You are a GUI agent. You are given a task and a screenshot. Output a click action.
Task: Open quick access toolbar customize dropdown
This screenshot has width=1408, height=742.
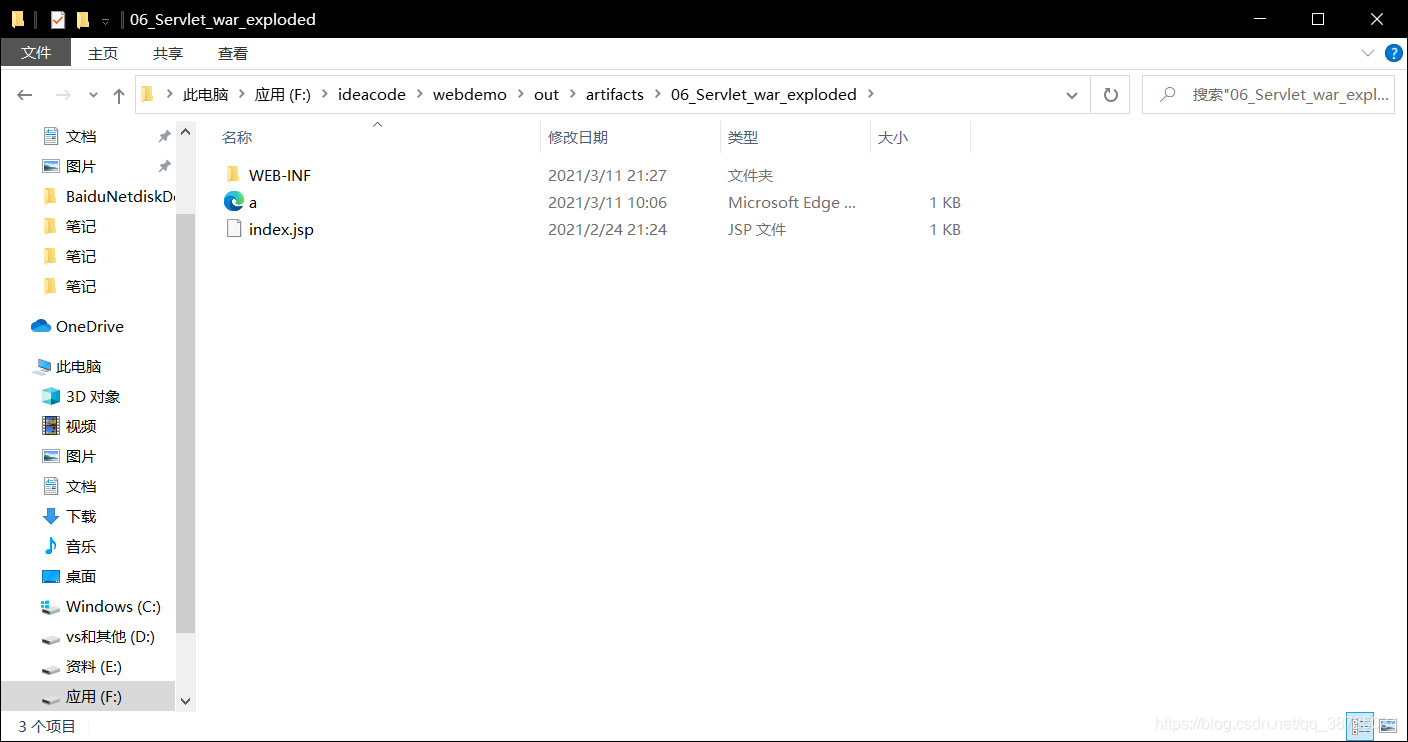click(105, 20)
